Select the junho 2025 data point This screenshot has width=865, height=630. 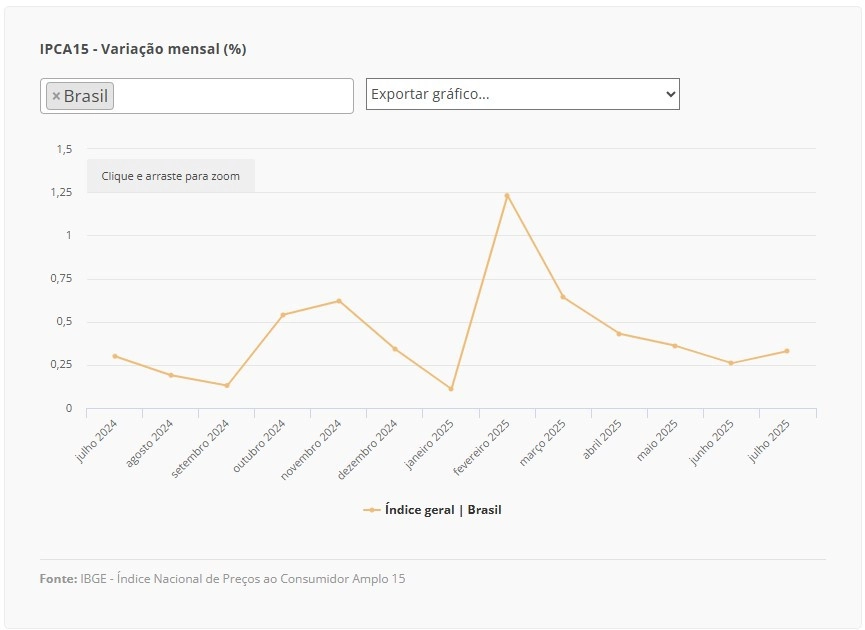(731, 364)
